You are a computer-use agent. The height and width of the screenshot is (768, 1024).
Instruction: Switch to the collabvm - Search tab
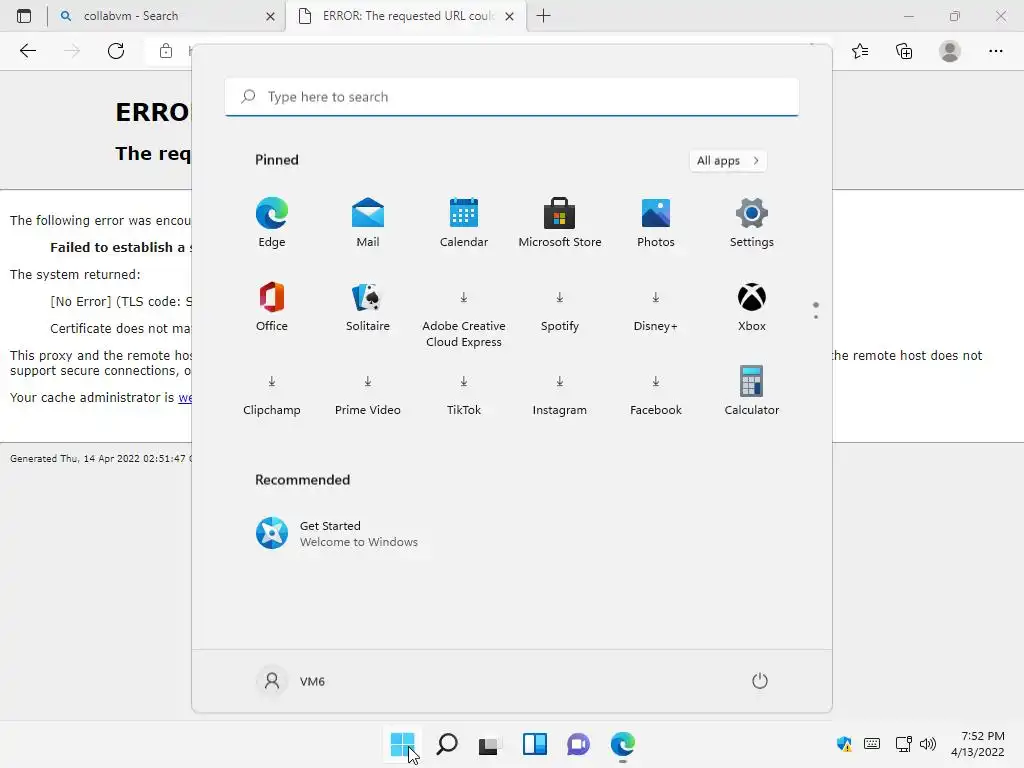(x=167, y=16)
